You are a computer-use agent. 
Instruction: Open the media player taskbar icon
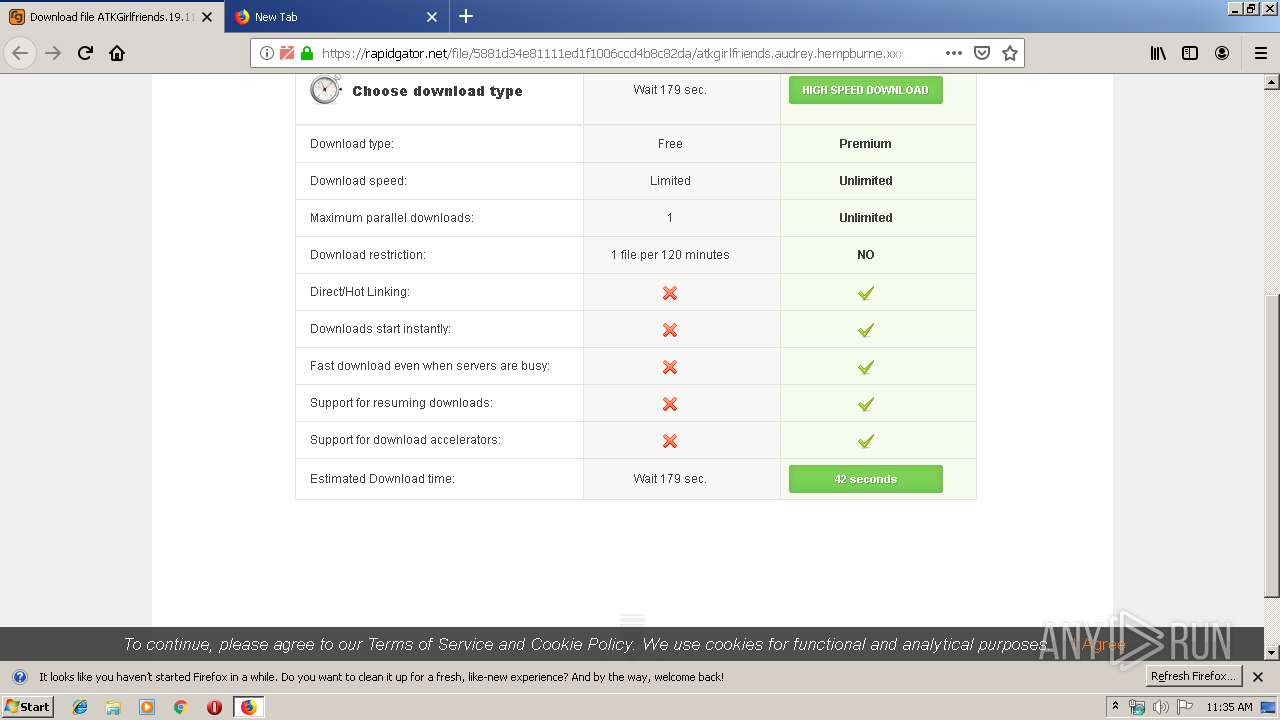pos(147,707)
